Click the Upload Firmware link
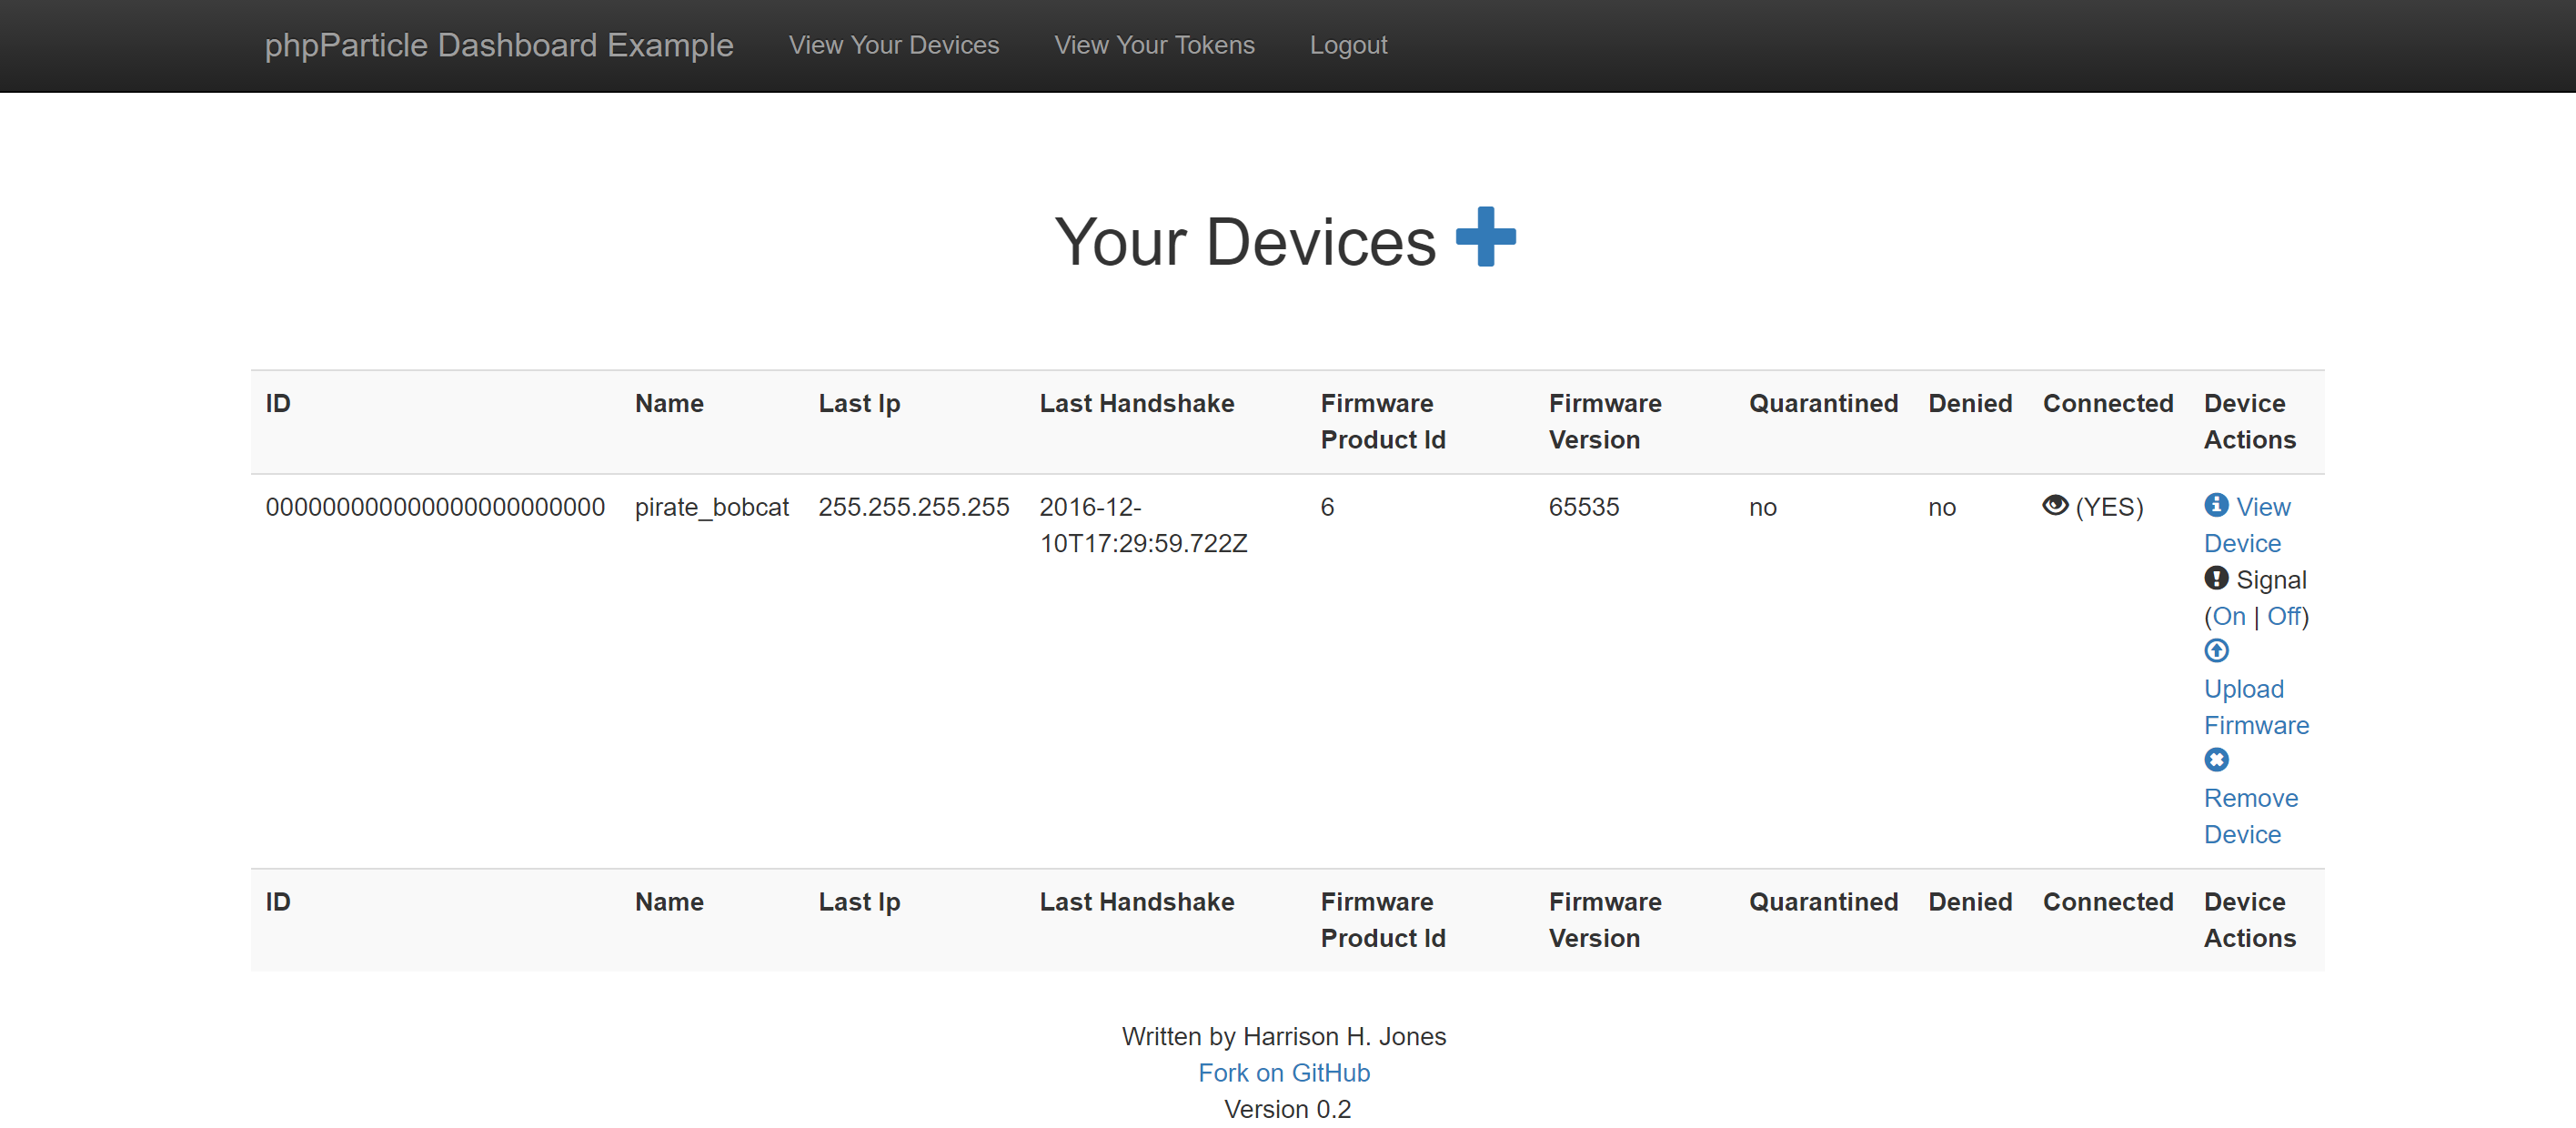The height and width of the screenshot is (1128, 2576). click(2255, 707)
